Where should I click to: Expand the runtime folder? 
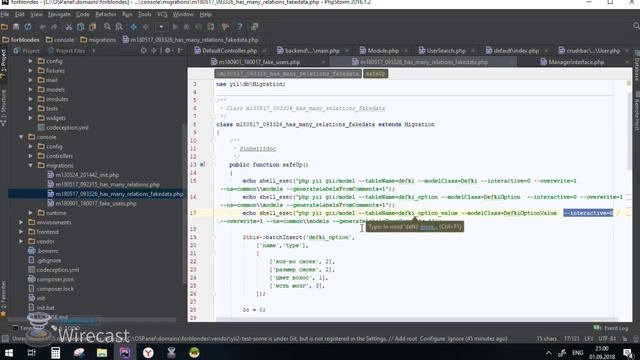pyautogui.click(x=31, y=213)
